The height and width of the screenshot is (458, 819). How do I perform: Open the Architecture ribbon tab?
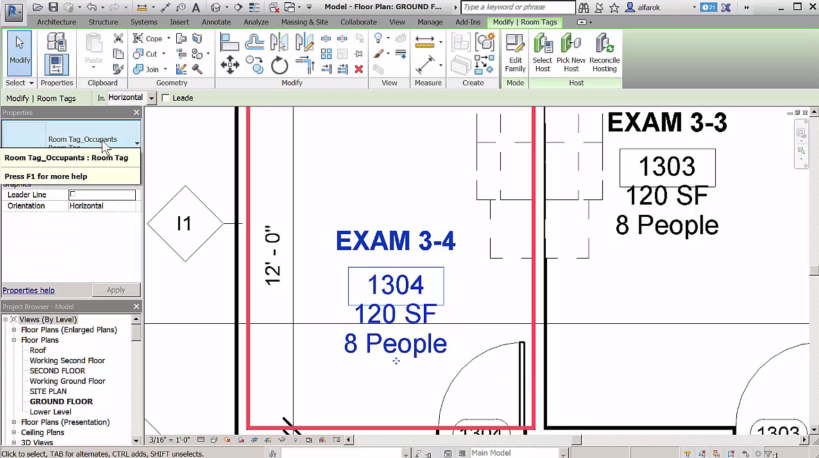pos(56,22)
